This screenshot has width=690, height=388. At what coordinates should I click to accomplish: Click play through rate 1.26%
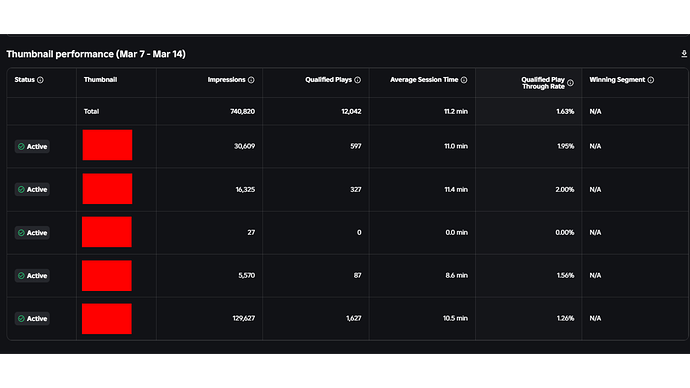coord(565,318)
